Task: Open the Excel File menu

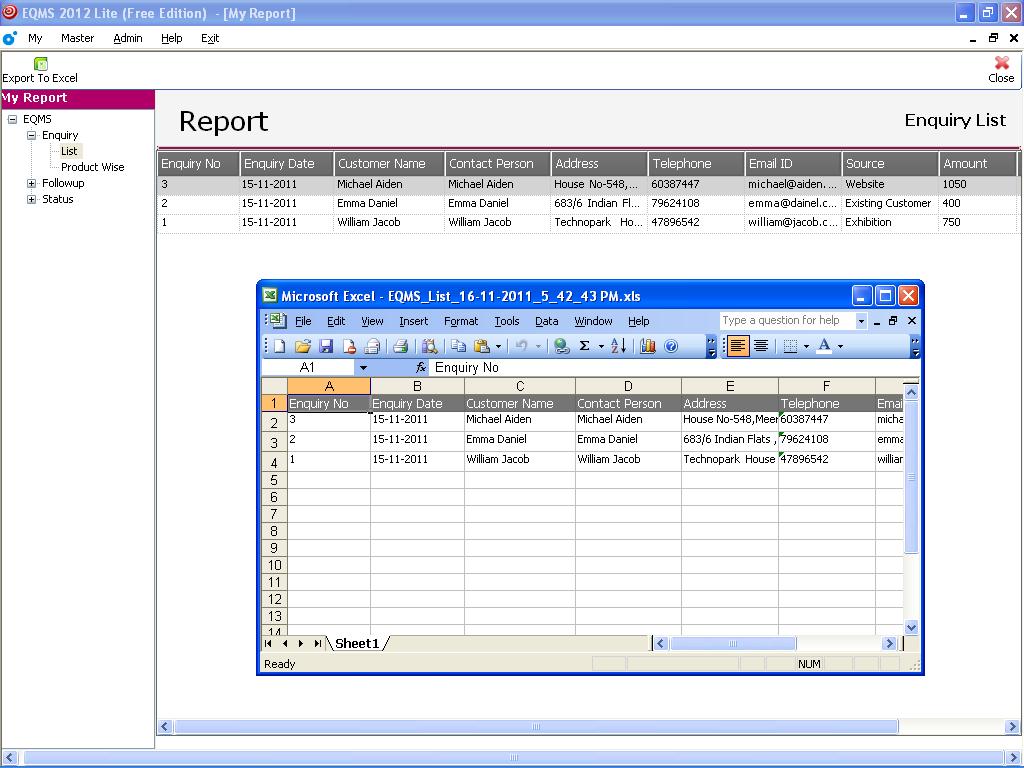Action: pos(303,321)
